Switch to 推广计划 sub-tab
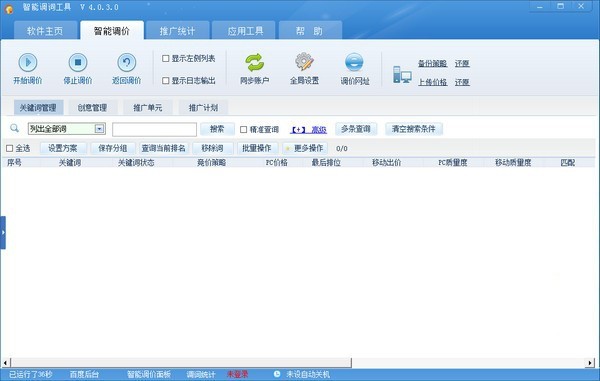 tap(203, 108)
